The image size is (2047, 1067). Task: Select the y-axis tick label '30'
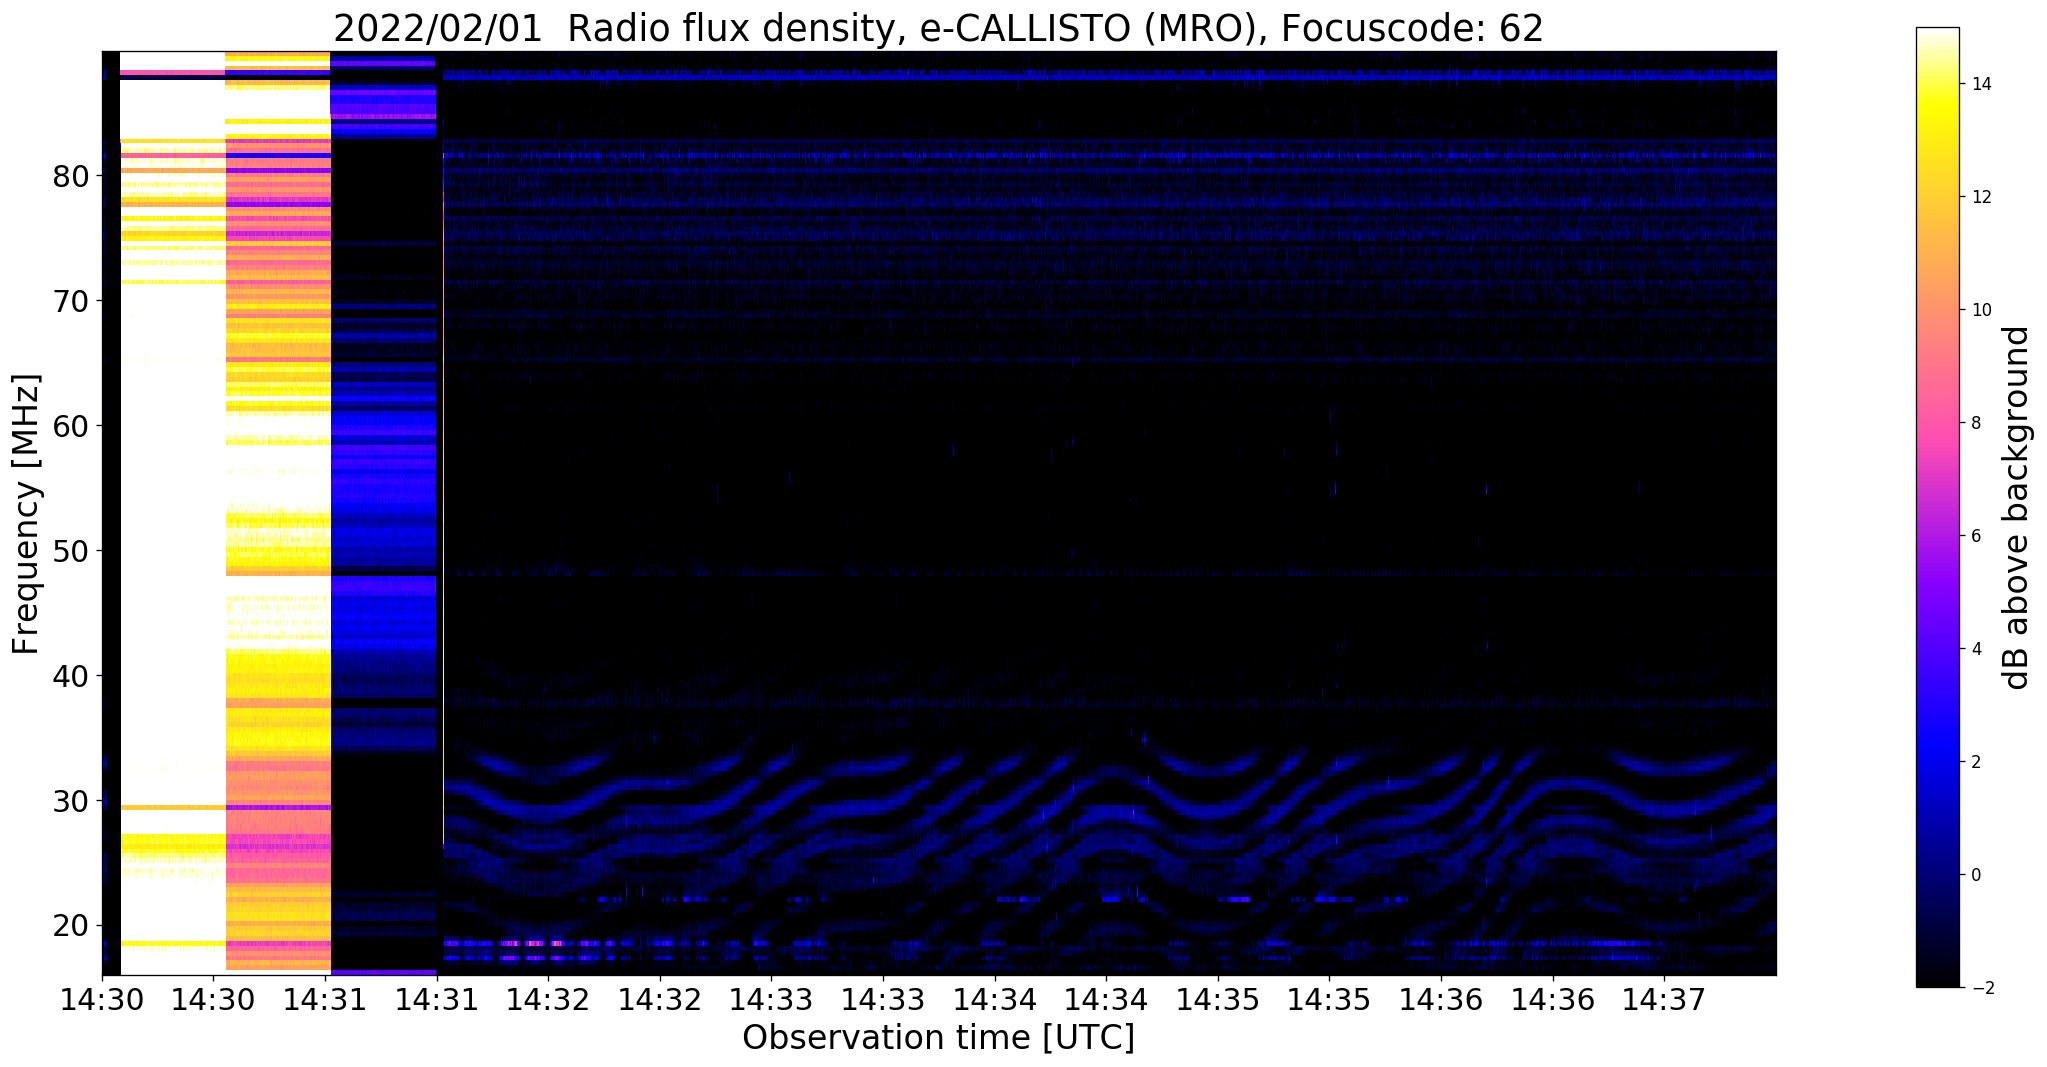70,802
